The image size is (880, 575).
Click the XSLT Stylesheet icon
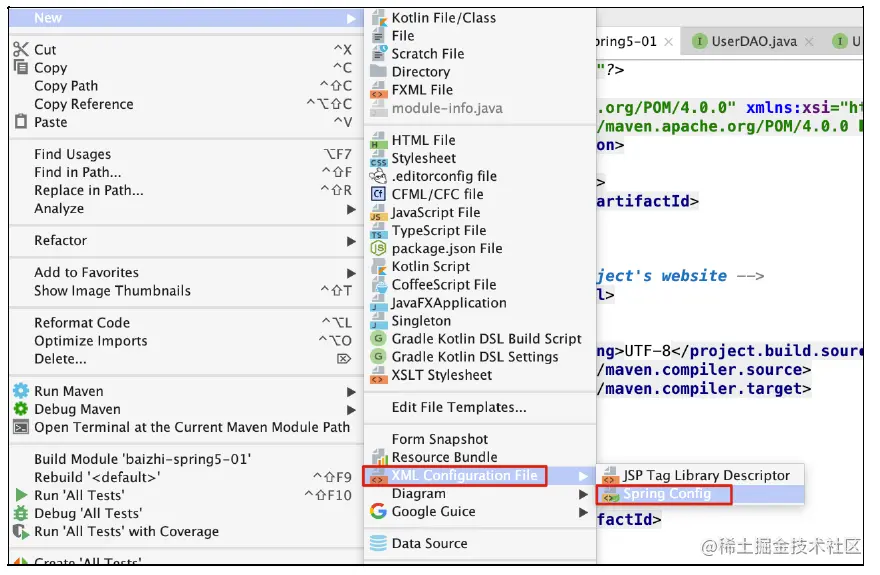pos(379,375)
